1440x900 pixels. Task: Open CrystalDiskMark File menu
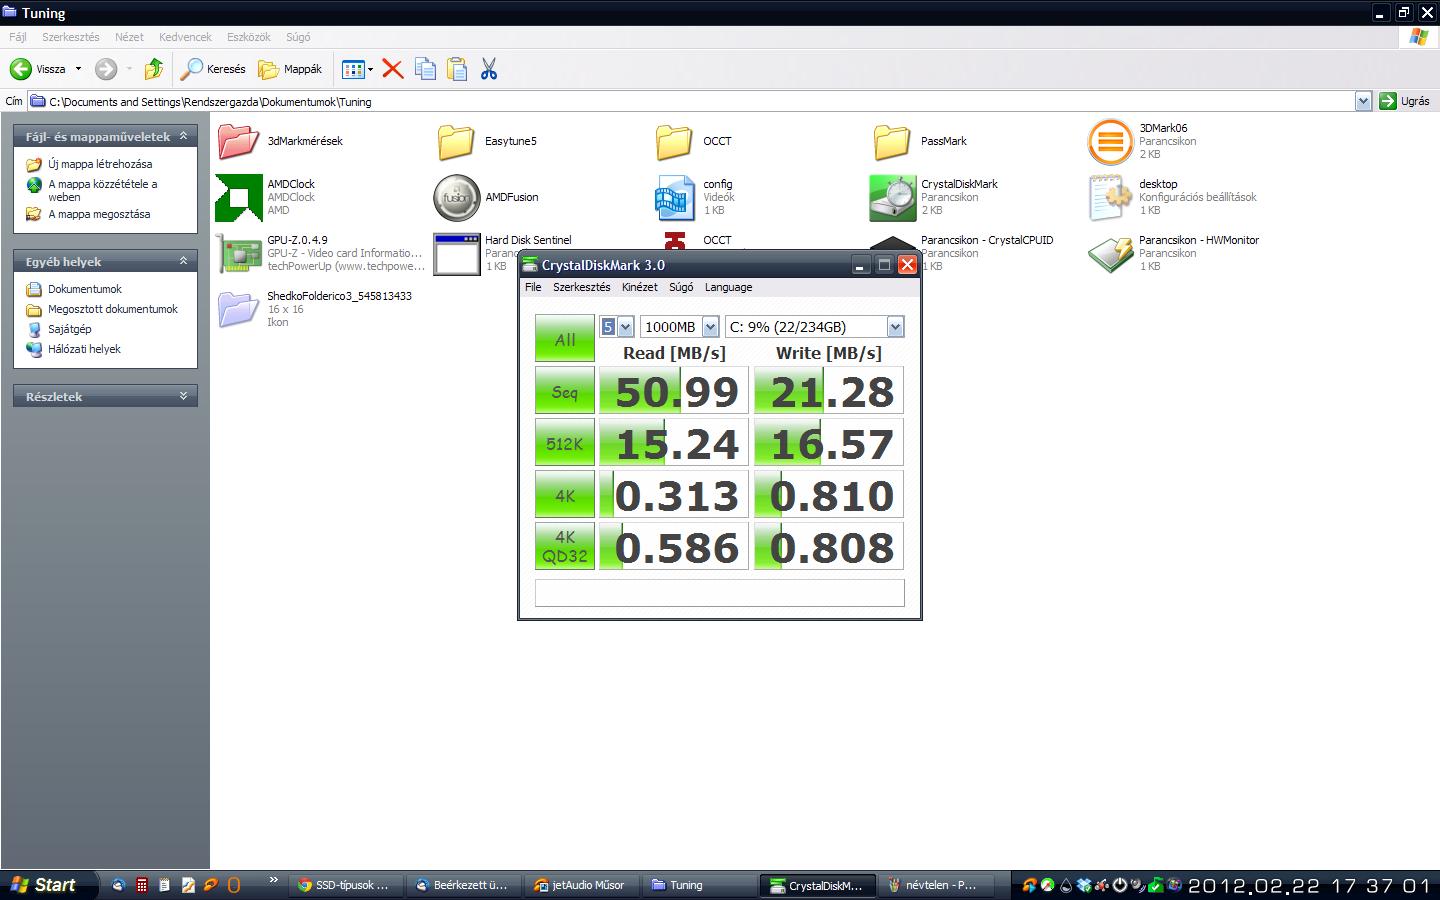tap(533, 287)
